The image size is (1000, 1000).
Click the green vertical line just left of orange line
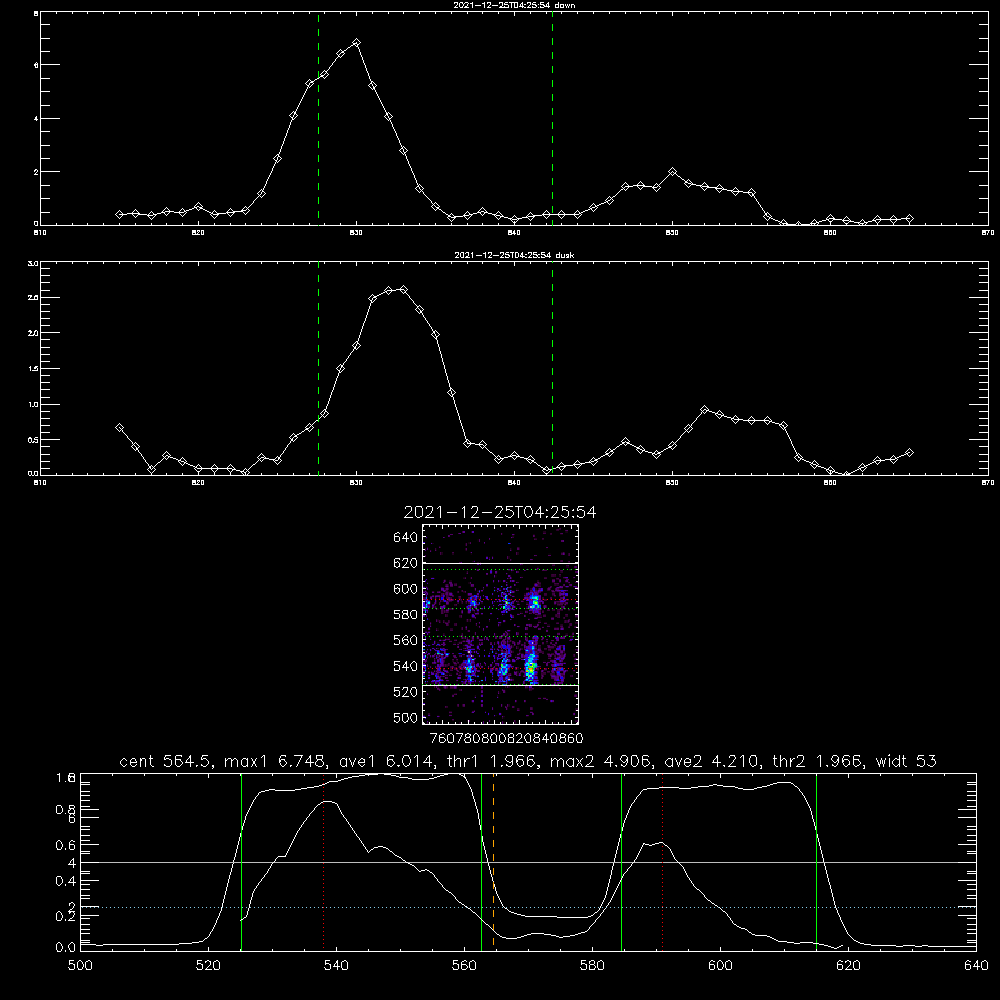[x=482, y=862]
